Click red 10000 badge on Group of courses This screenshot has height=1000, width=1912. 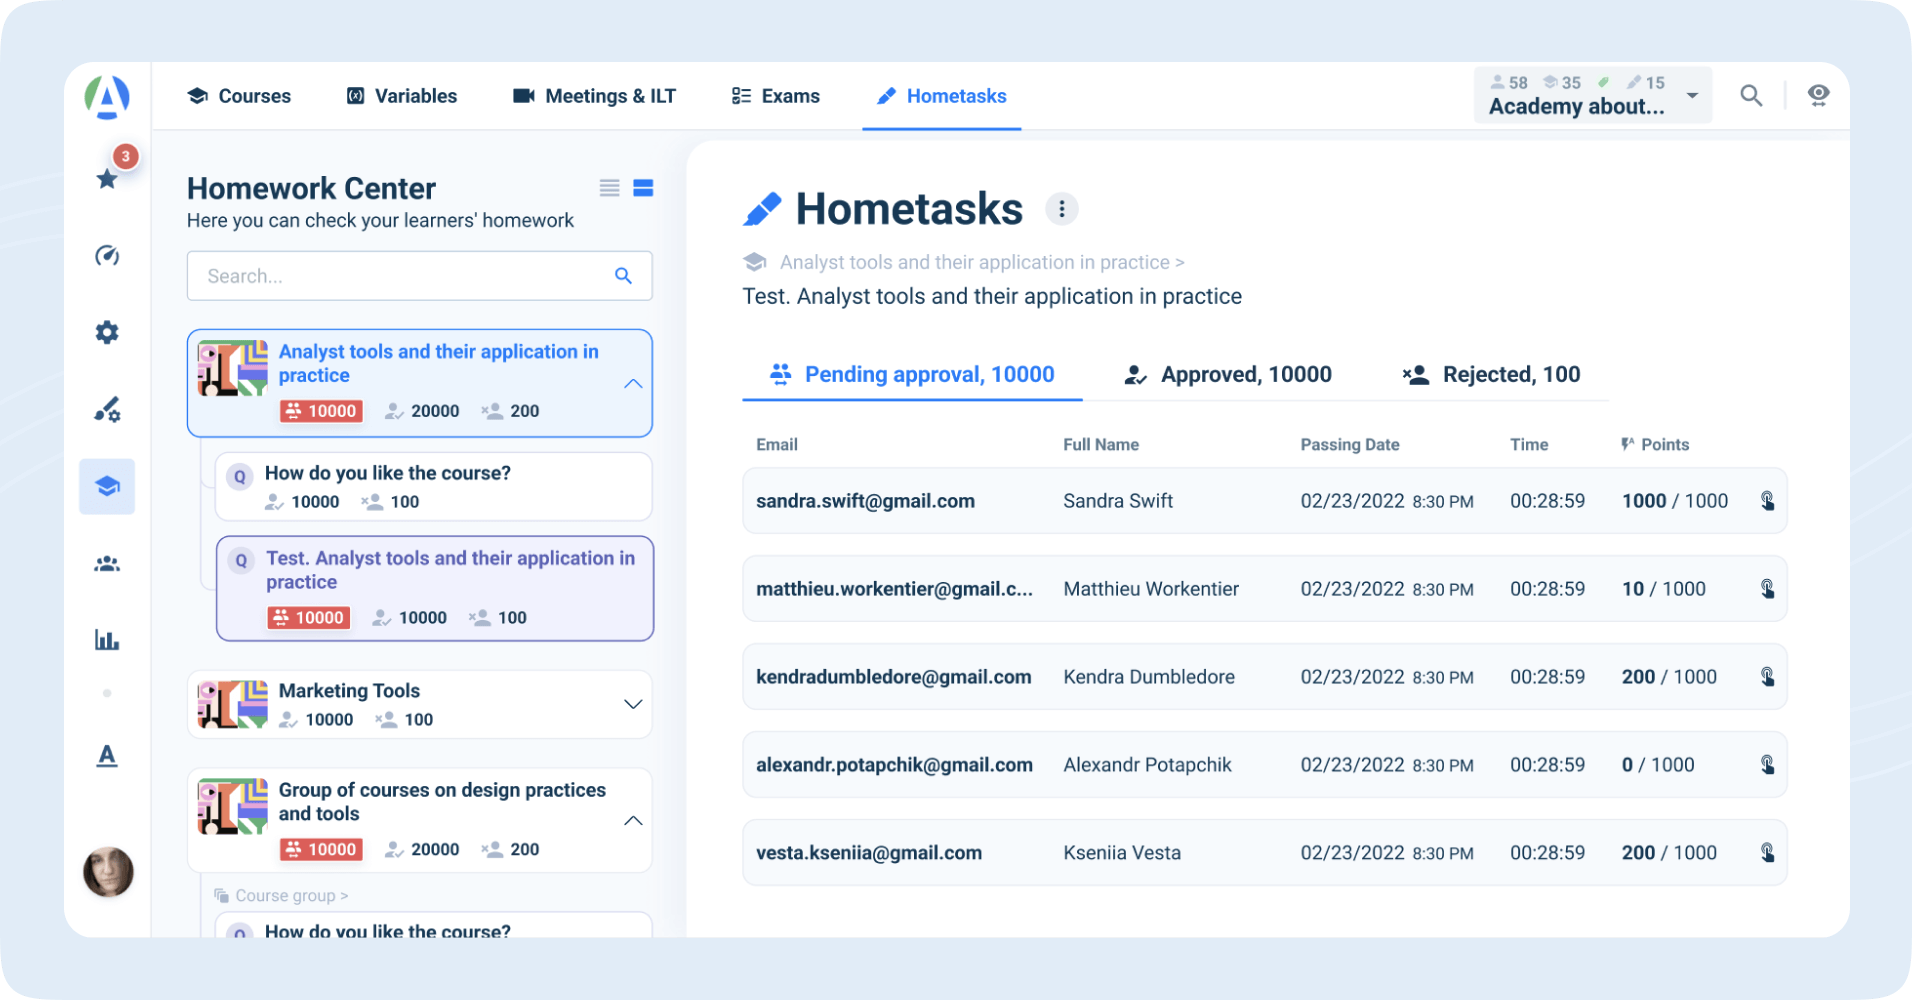tap(321, 850)
